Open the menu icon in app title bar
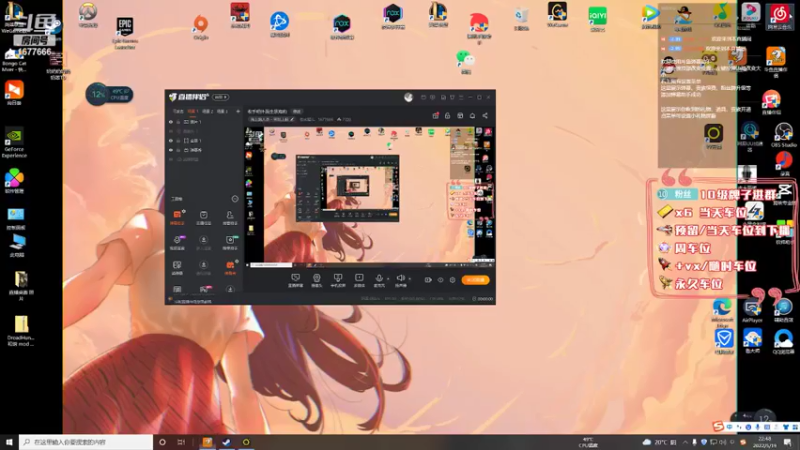This screenshot has height=450, width=800. pos(461,97)
